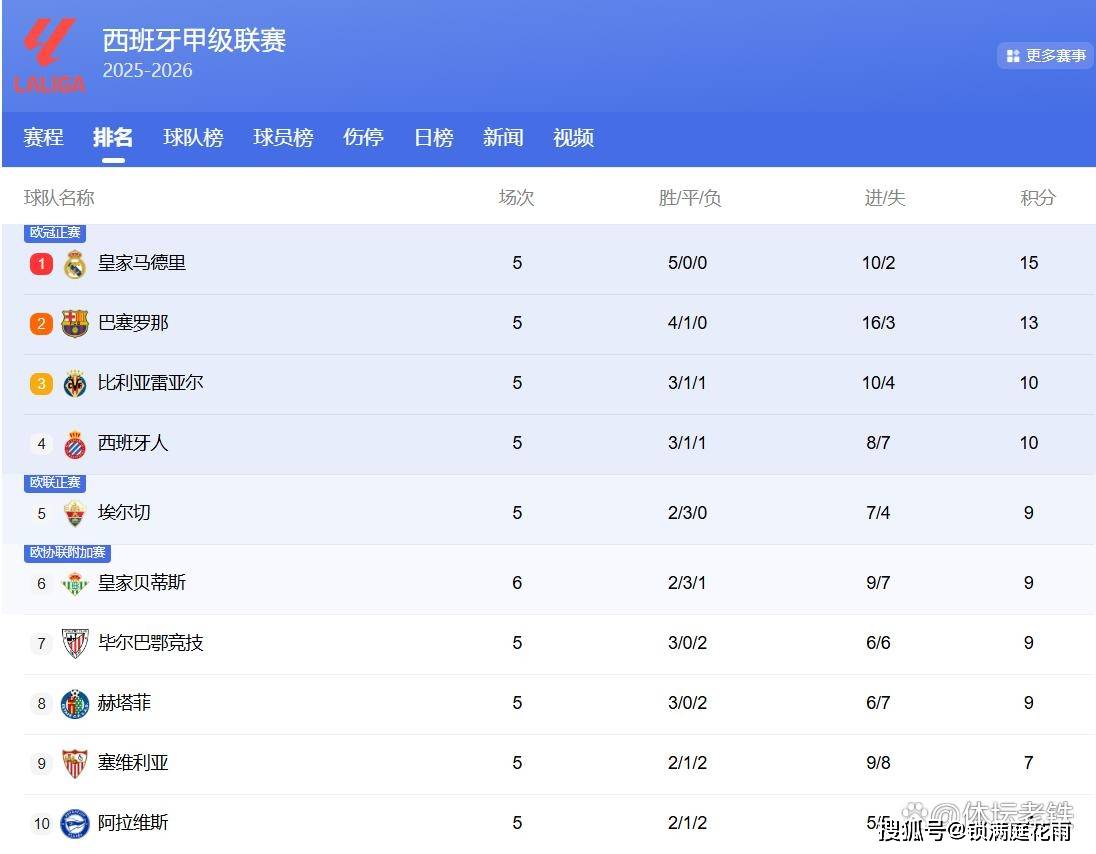Click the Espanyol club crest
Image resolution: width=1096 pixels, height=854 pixels.
point(75,444)
